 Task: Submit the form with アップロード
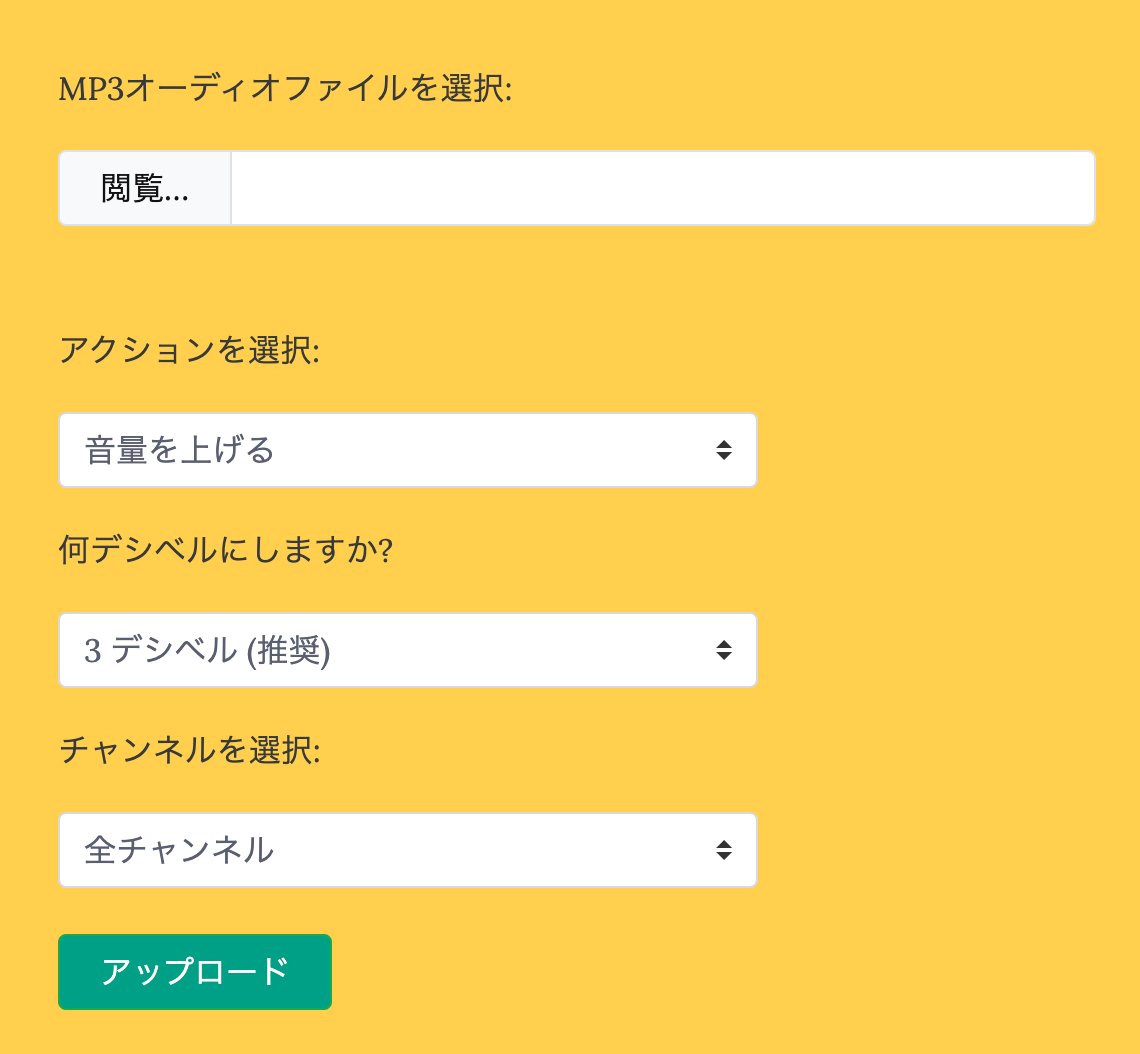[195, 972]
